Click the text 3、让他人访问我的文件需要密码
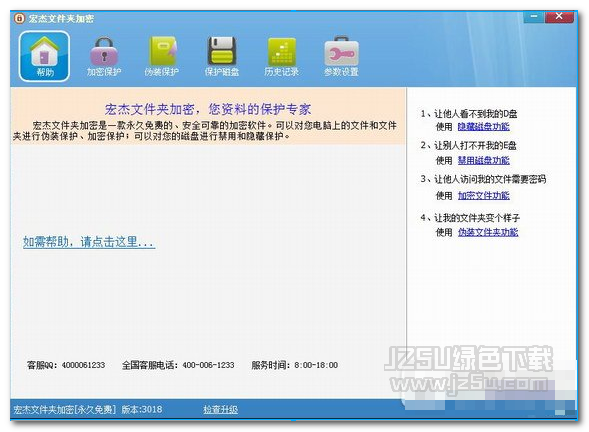The height and width of the screenshot is (432, 589). (x=483, y=179)
